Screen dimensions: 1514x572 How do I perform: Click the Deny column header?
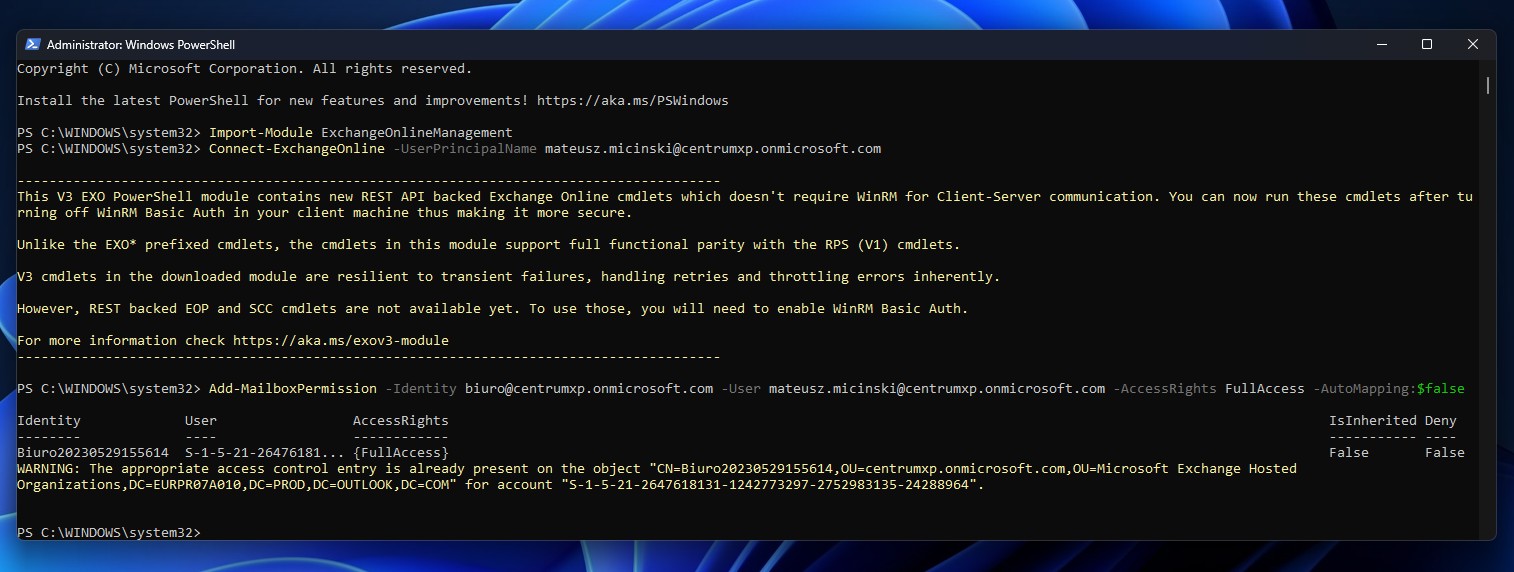[x=1441, y=420]
